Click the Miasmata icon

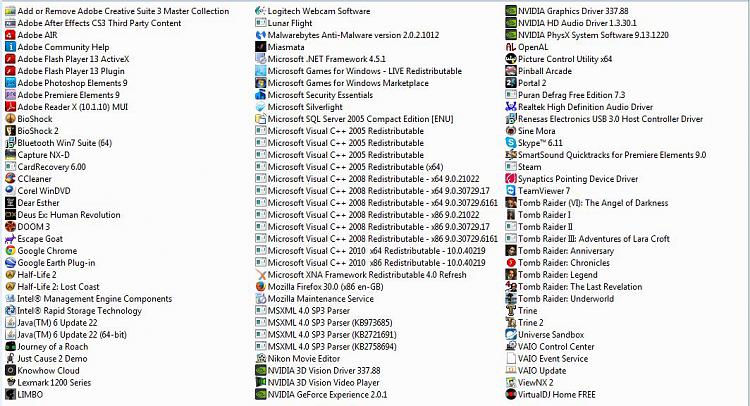pos(260,47)
